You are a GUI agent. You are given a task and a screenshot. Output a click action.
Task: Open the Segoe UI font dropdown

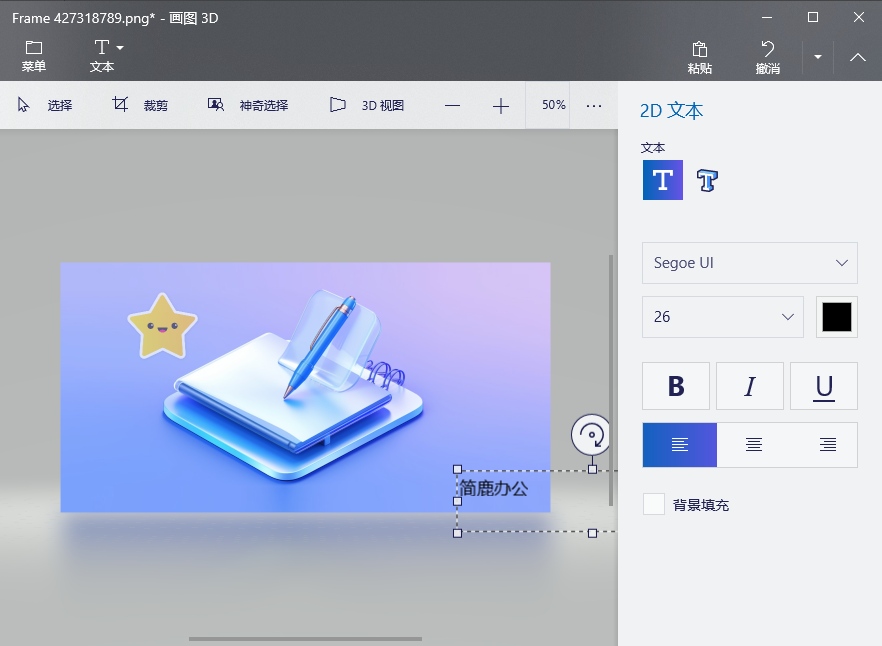pos(749,262)
